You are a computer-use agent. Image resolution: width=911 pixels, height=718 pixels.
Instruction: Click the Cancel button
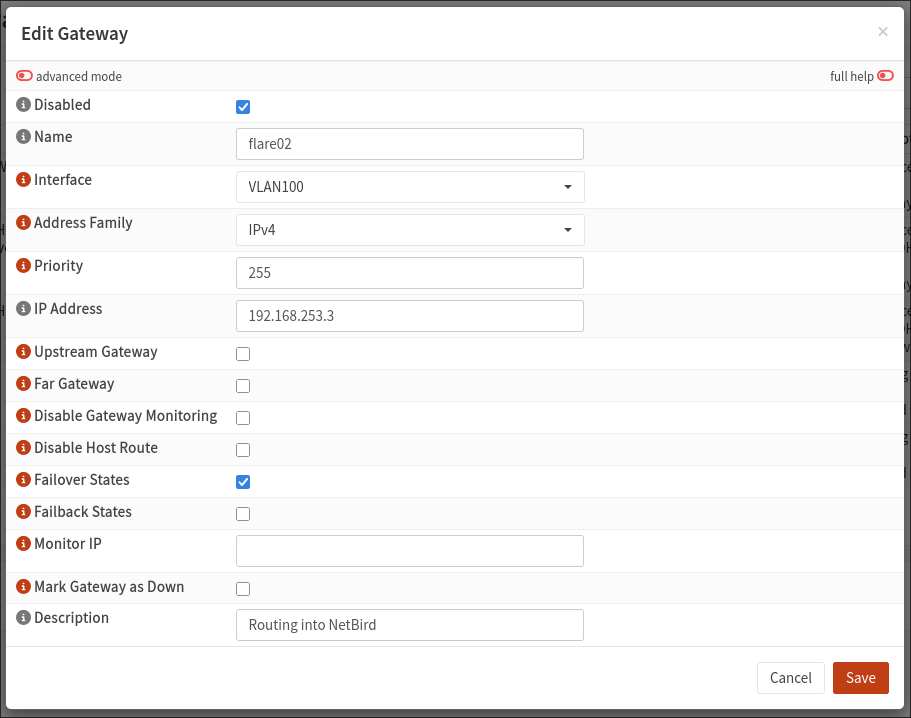[x=790, y=678]
